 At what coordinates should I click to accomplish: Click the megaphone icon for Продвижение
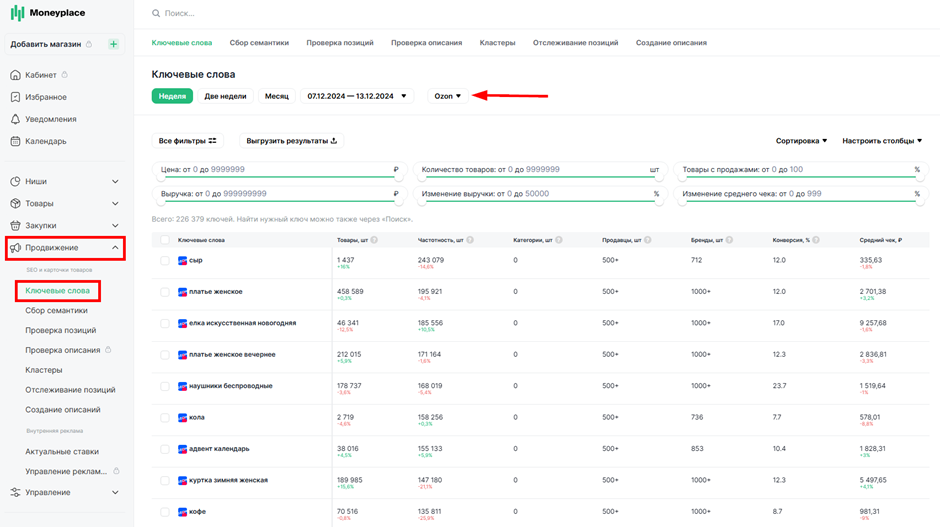(x=16, y=248)
